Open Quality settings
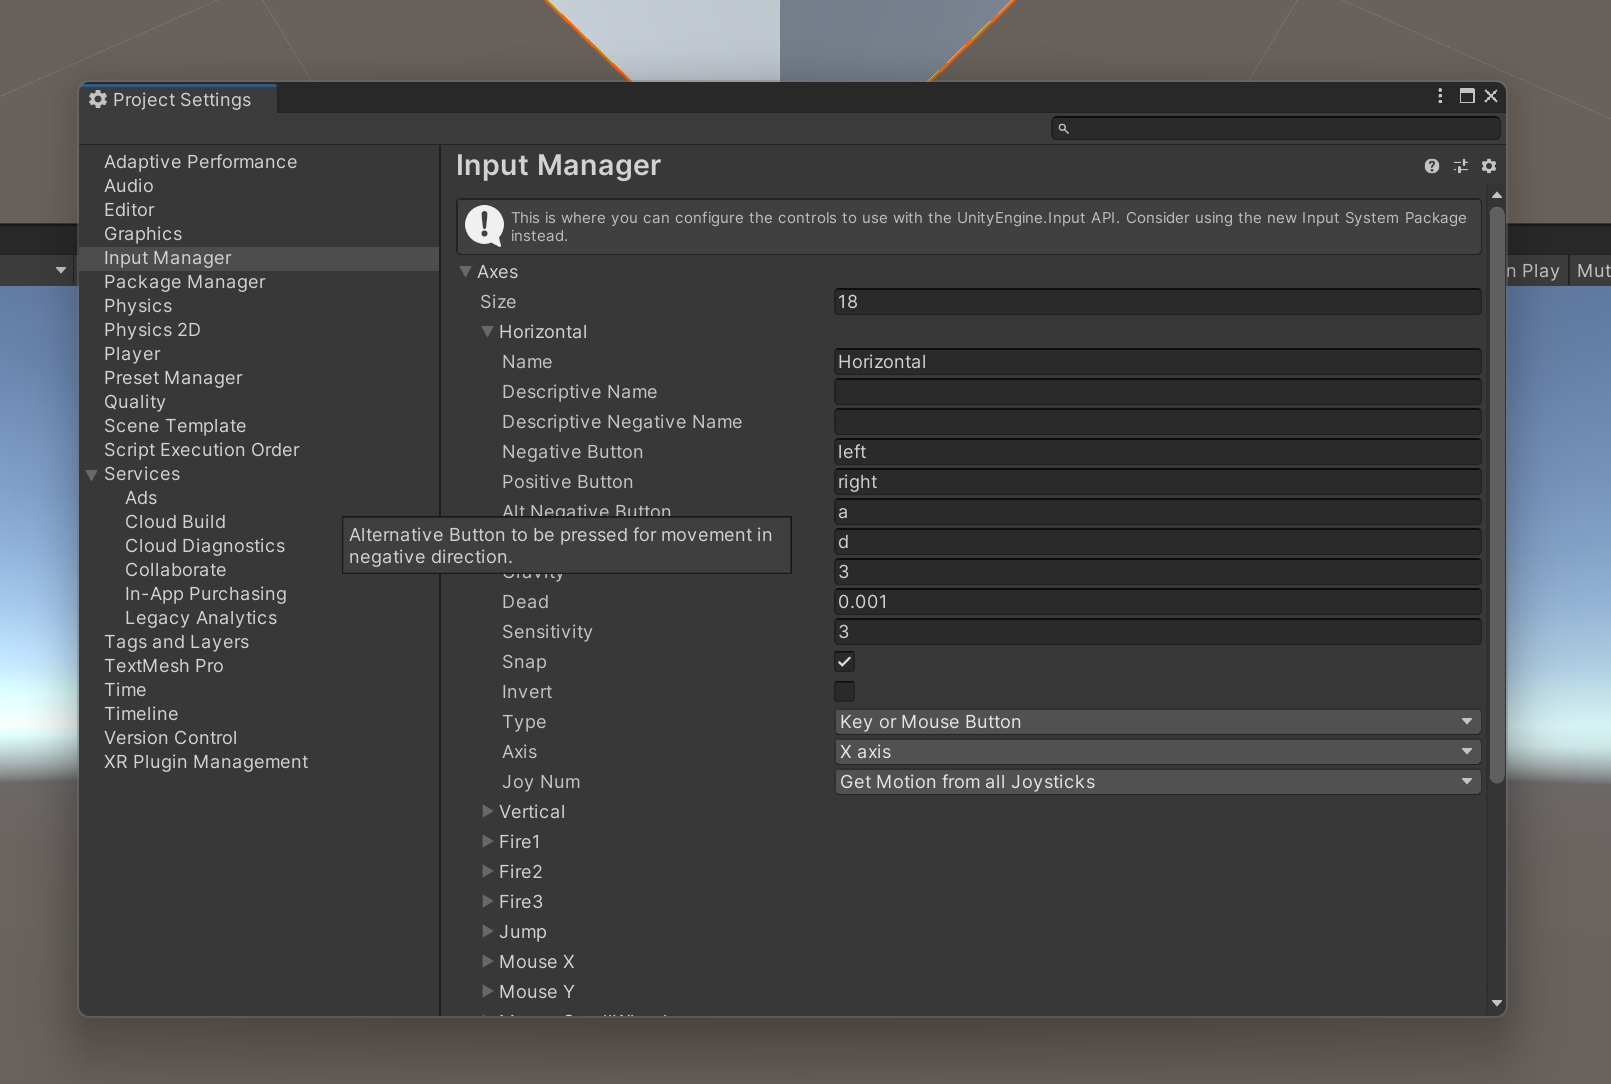The height and width of the screenshot is (1084, 1611). pos(135,402)
